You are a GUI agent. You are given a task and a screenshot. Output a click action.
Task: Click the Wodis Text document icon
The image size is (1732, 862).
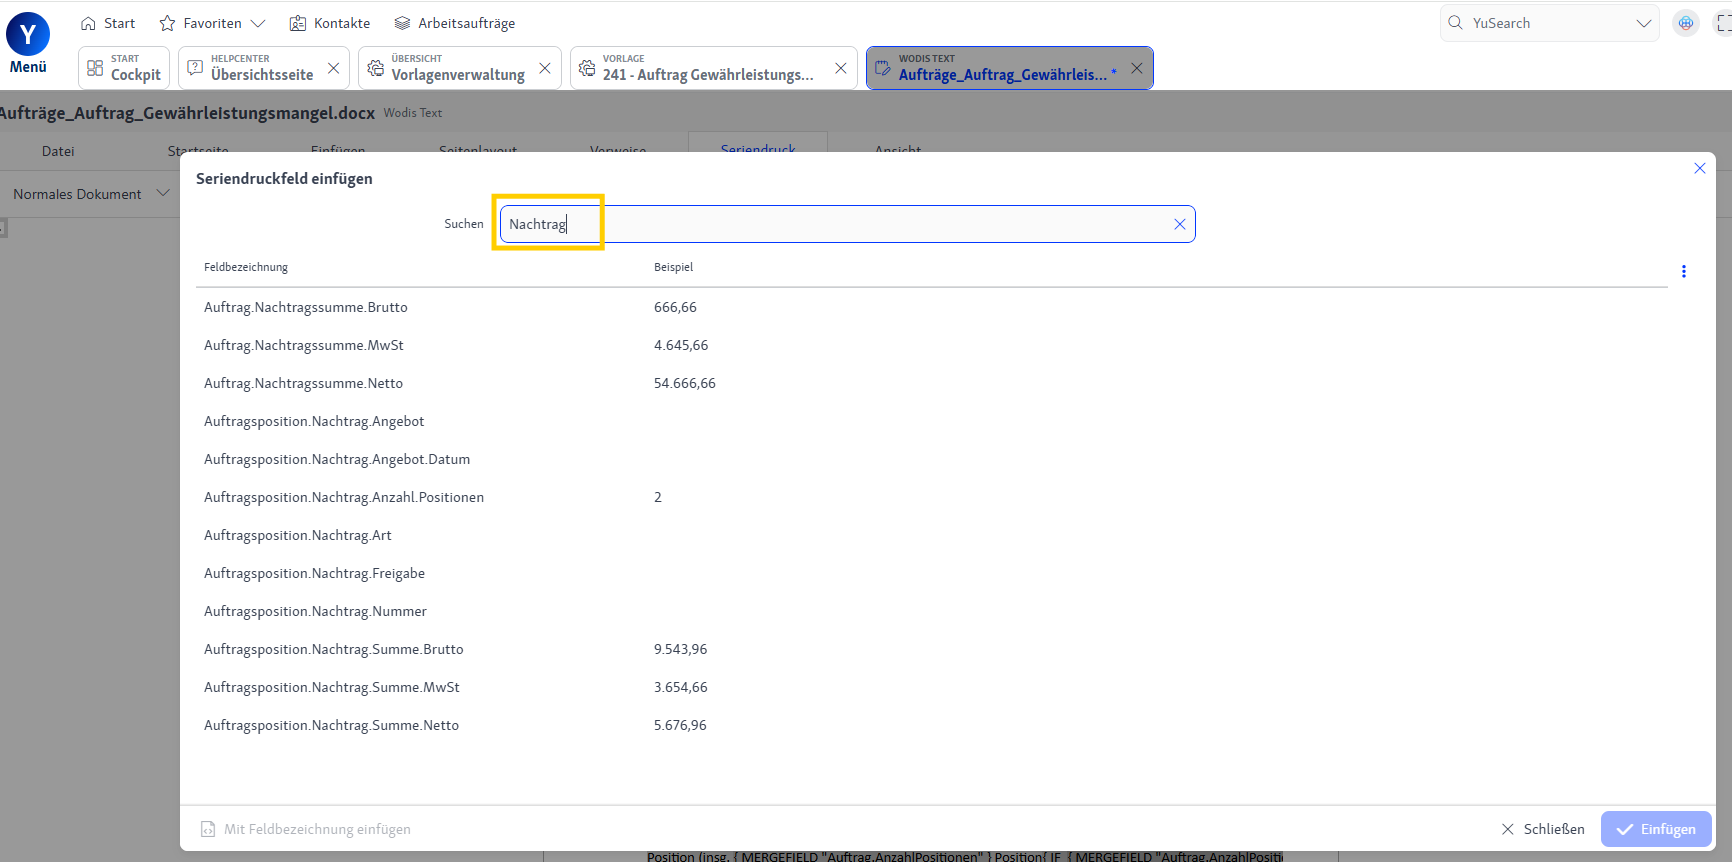(883, 68)
